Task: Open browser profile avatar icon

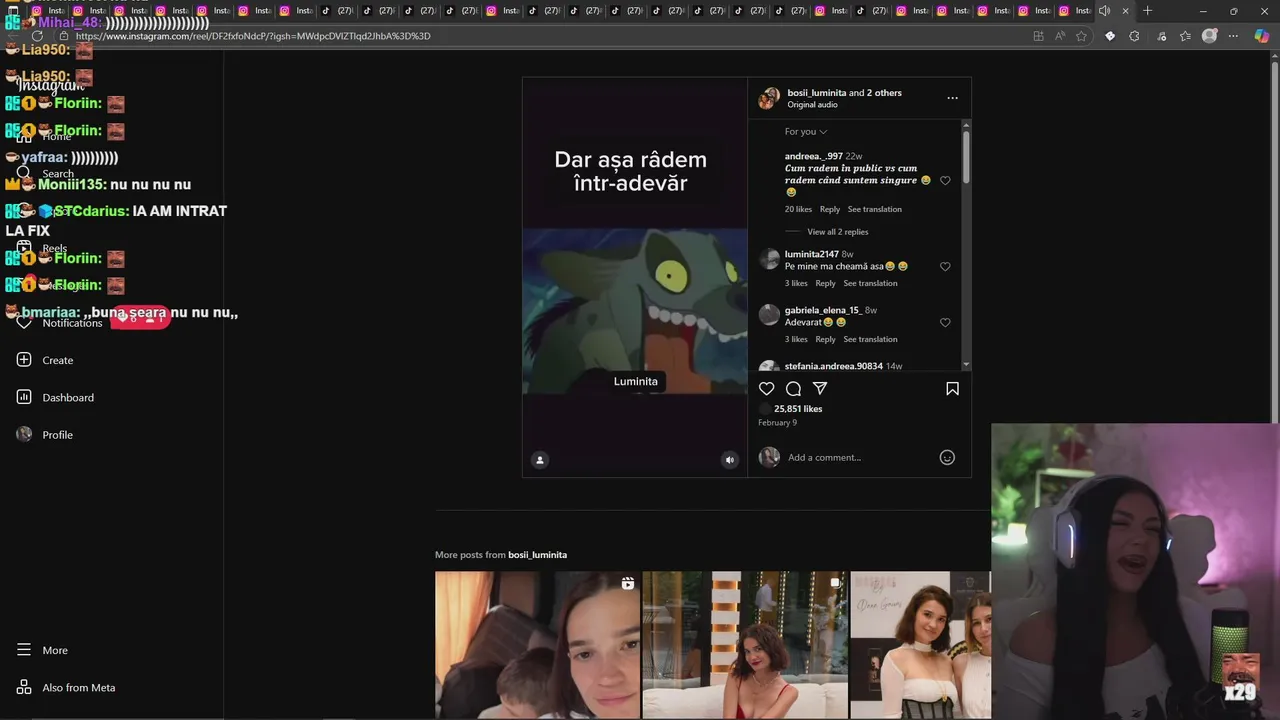Action: pyautogui.click(x=1209, y=36)
